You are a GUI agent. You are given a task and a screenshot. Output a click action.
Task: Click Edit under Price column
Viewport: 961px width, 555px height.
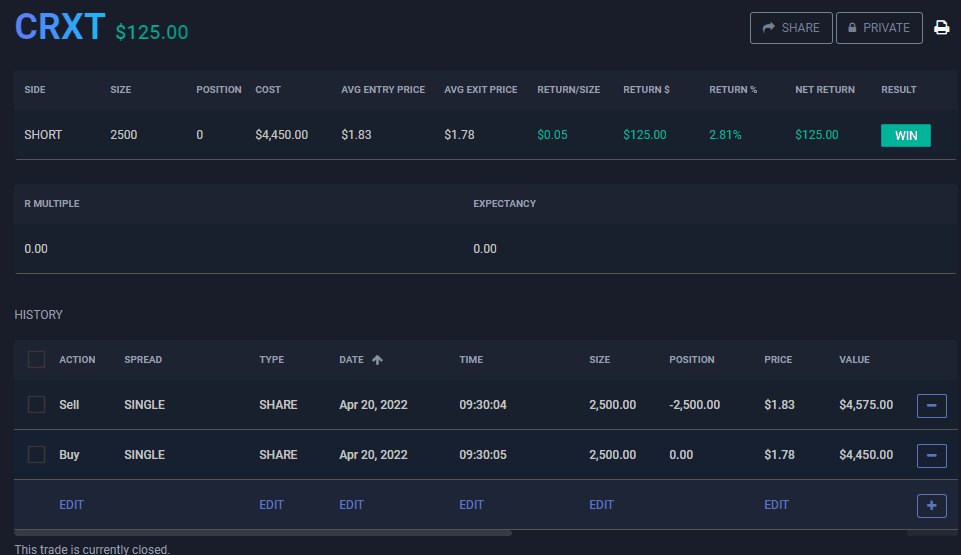pos(776,505)
